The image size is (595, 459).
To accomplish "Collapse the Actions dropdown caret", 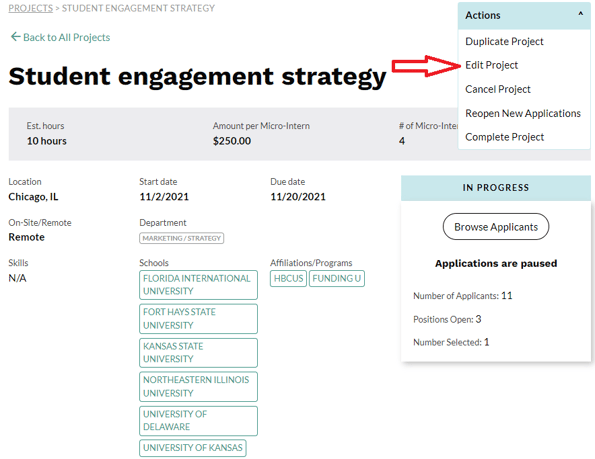I will (x=580, y=14).
